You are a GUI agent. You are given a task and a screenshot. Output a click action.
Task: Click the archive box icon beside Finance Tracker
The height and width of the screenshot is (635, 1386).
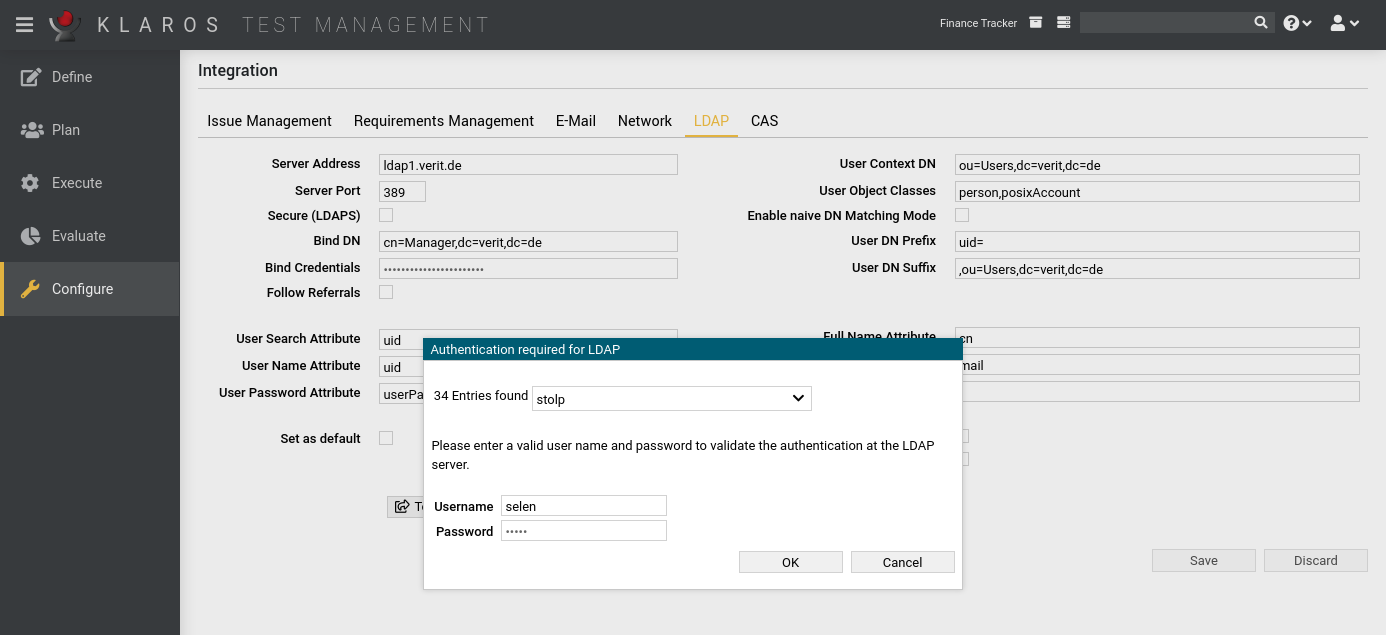coord(1036,22)
